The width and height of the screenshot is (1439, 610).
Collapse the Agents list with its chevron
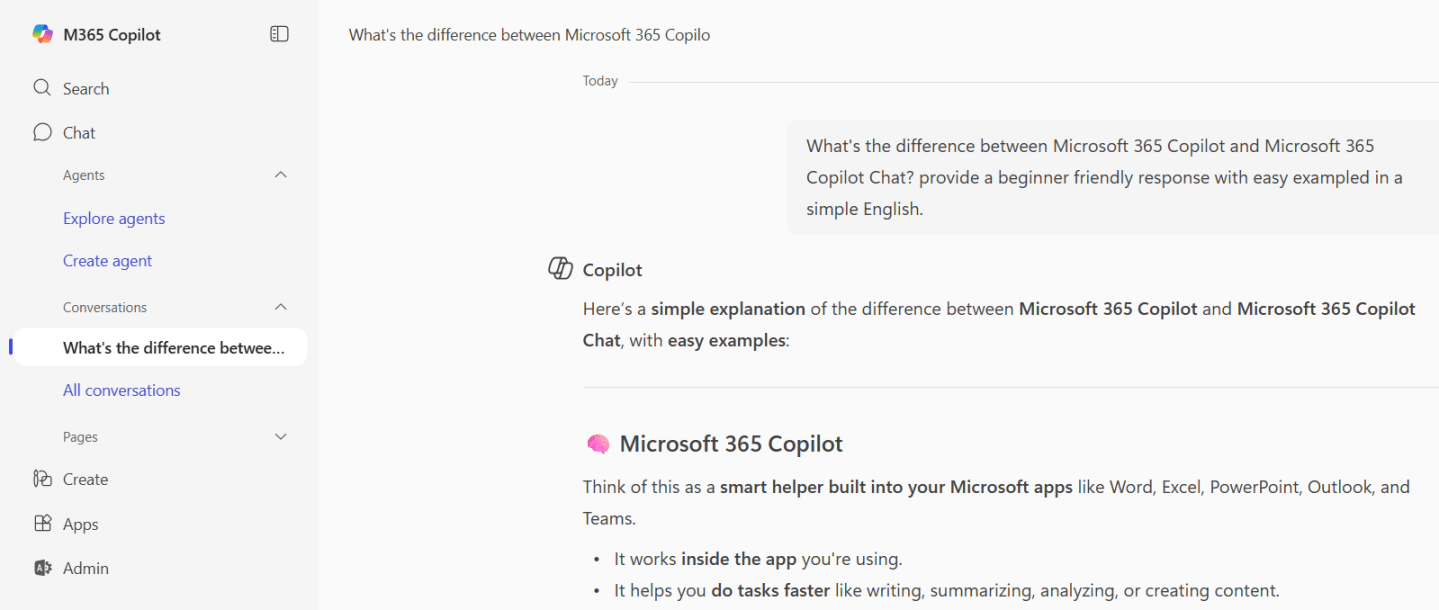point(281,175)
